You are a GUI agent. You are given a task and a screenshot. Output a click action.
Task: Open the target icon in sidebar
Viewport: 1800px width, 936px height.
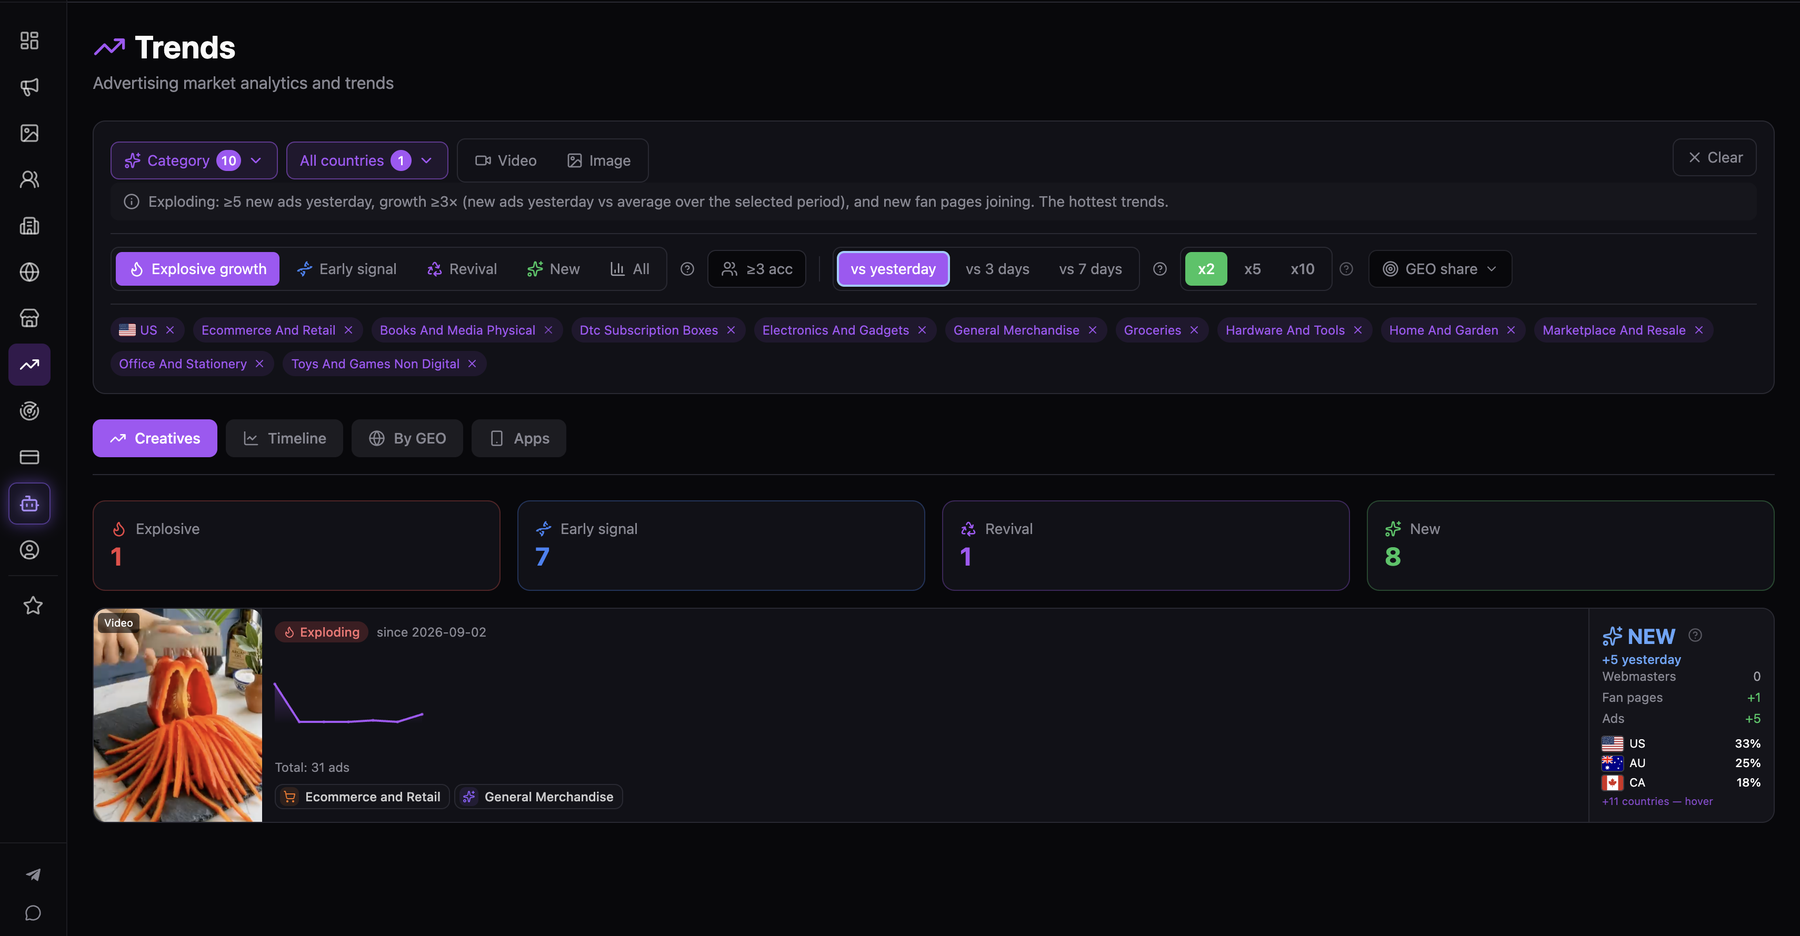click(x=29, y=411)
